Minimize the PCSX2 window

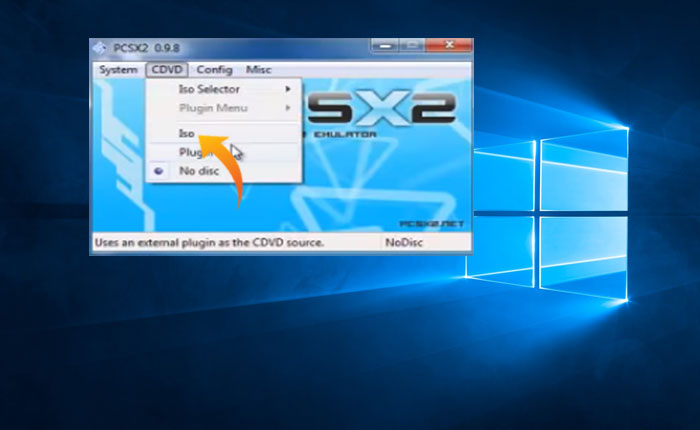(385, 46)
